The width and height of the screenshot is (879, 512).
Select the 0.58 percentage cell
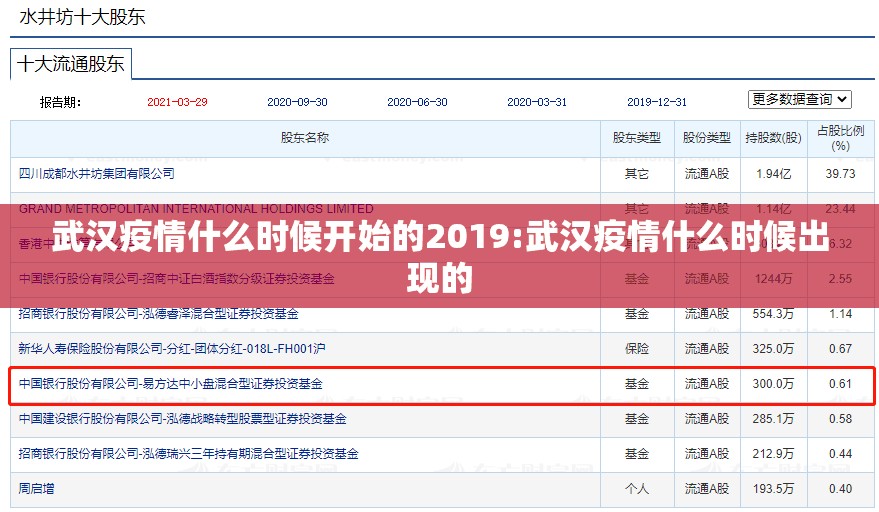[x=840, y=419]
